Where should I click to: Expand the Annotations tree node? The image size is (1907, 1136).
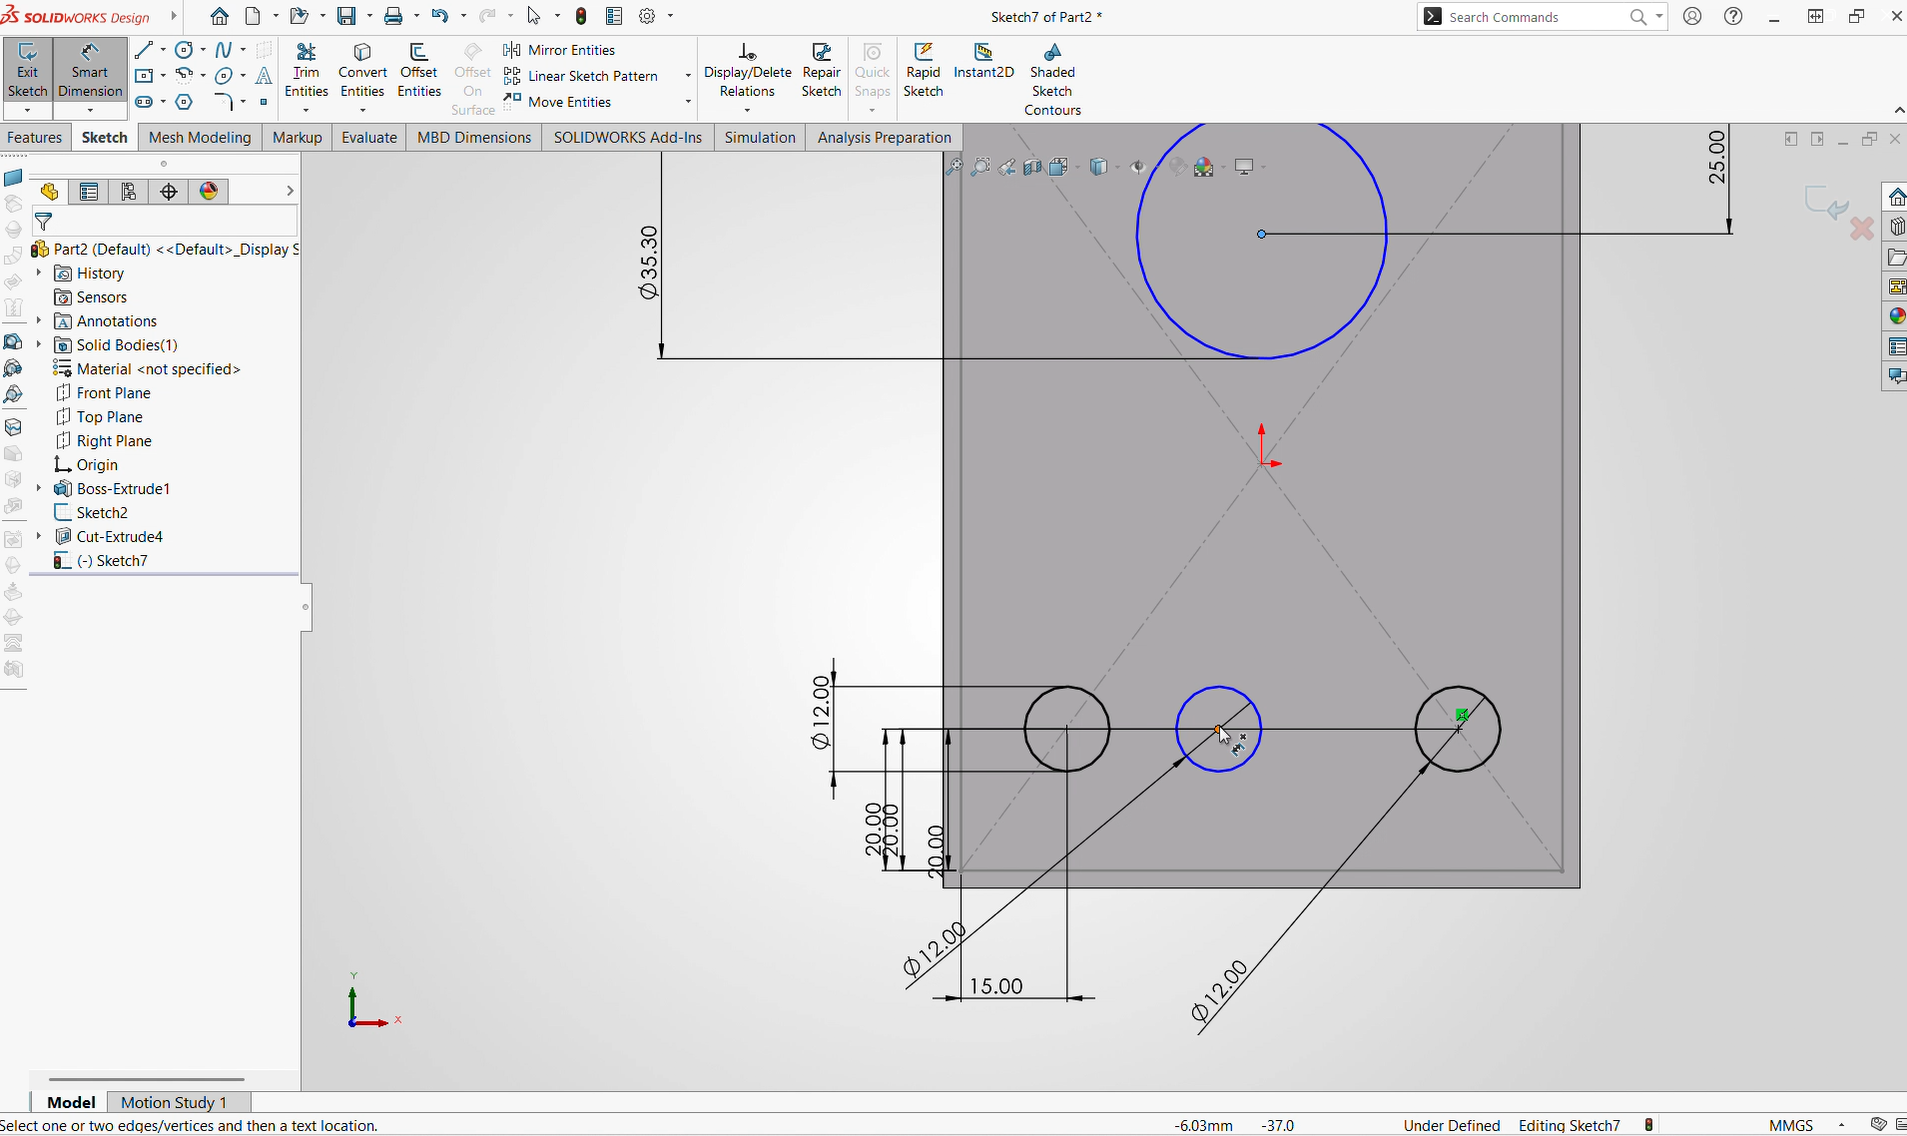pos(39,321)
